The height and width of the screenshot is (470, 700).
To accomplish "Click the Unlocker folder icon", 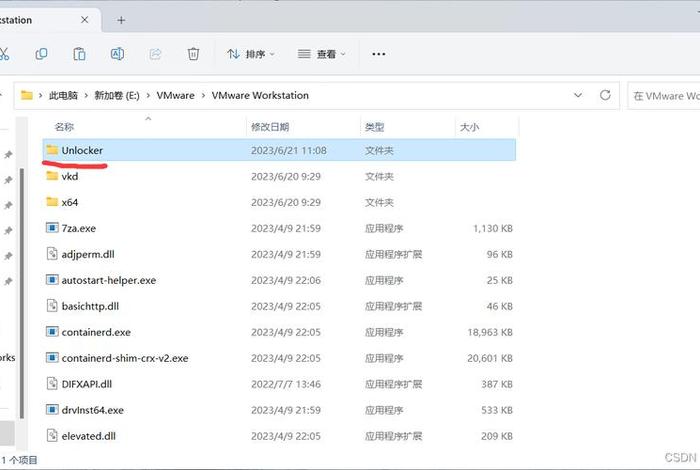I will pyautogui.click(x=52, y=150).
